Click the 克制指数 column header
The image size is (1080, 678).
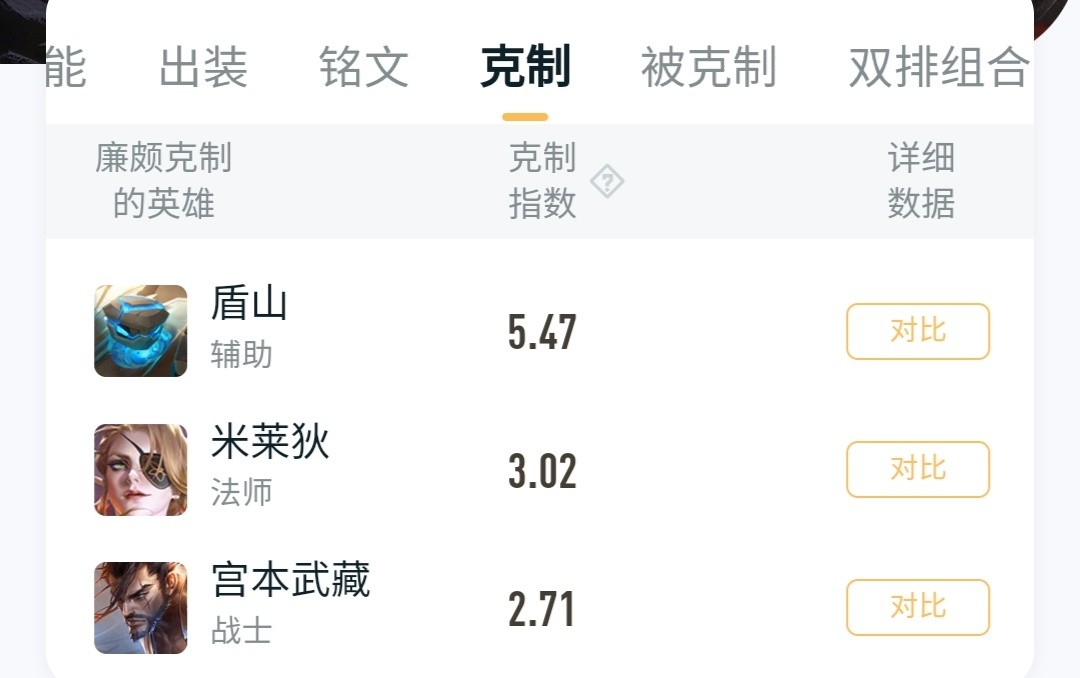pos(542,181)
